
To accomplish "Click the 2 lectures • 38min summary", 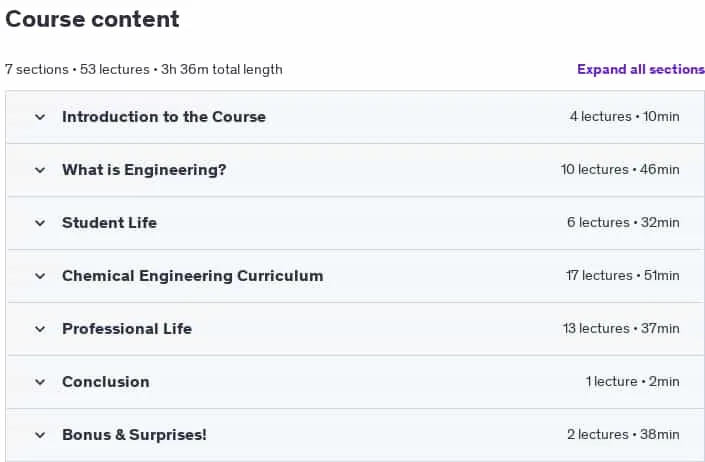I will [623, 435].
